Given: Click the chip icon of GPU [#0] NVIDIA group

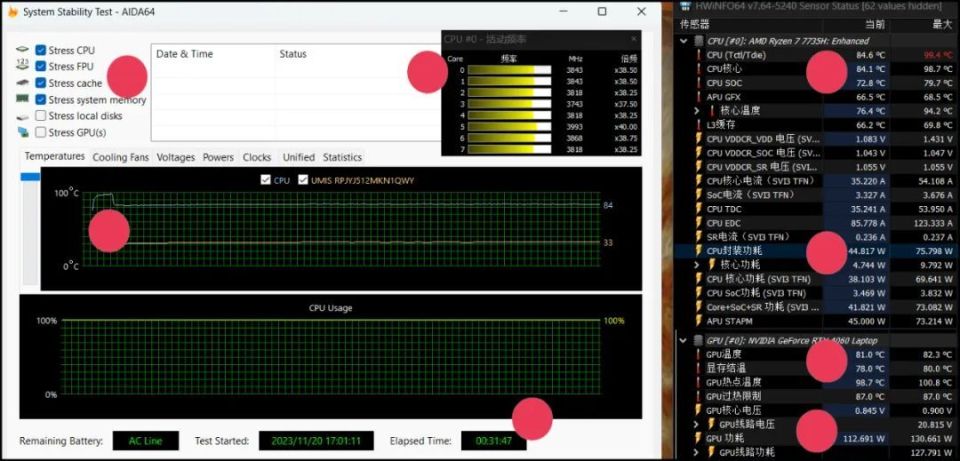Looking at the screenshot, I should point(698,340).
